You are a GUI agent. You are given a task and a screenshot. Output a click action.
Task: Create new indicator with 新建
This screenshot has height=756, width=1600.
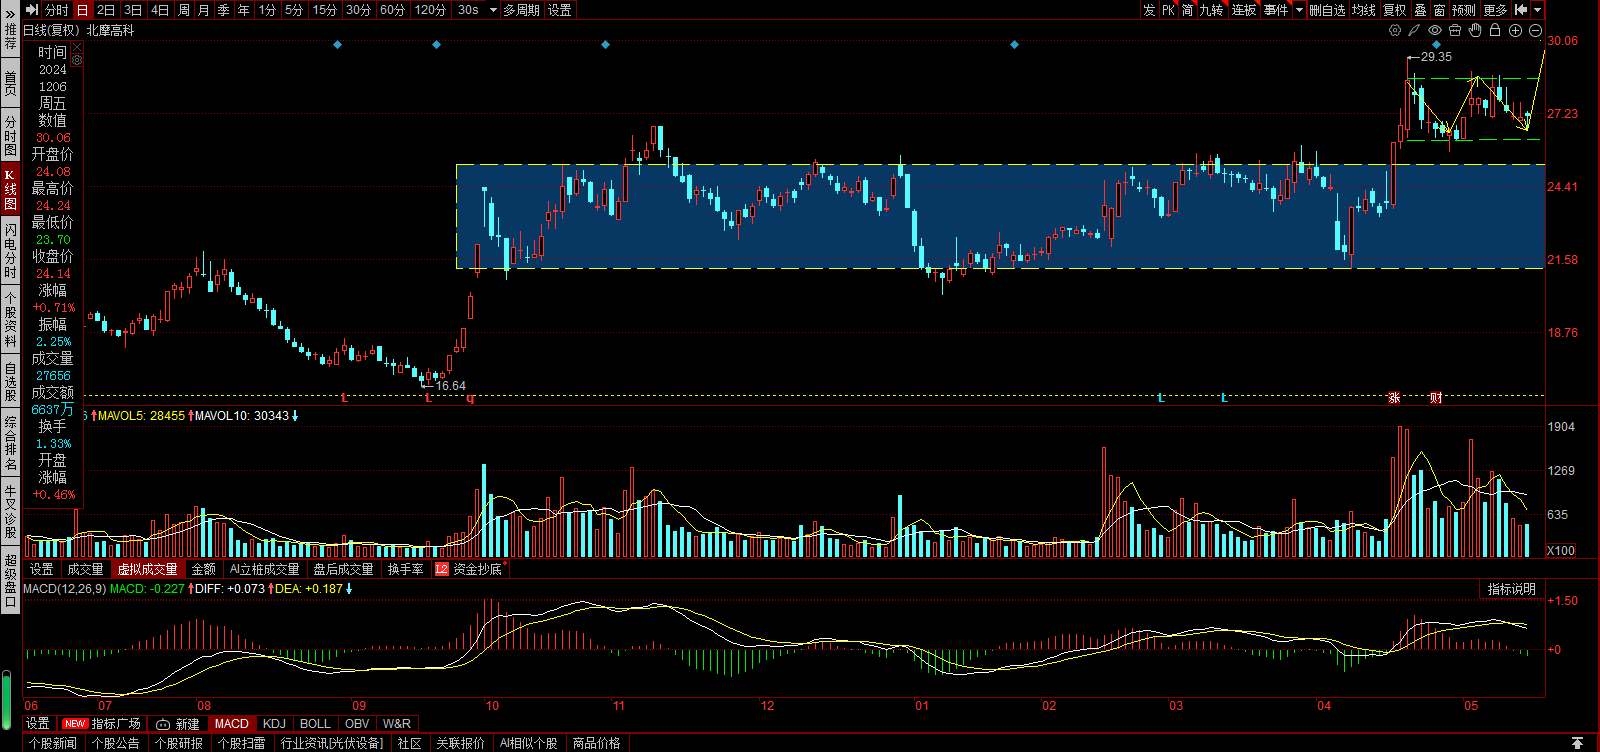tap(178, 723)
